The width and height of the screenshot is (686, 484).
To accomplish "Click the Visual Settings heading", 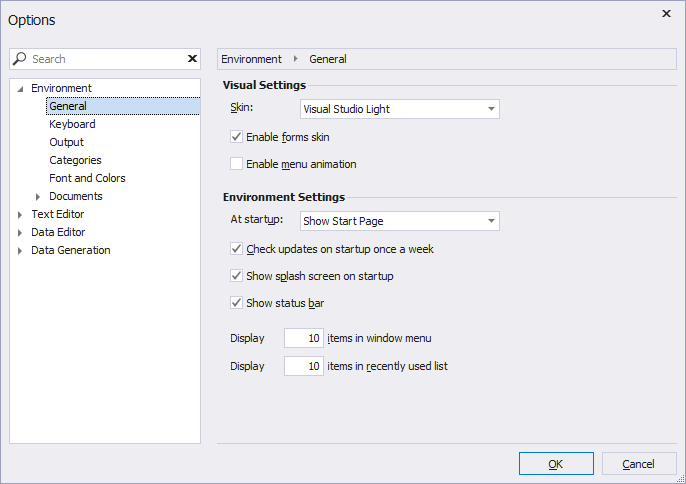I will click(264, 85).
